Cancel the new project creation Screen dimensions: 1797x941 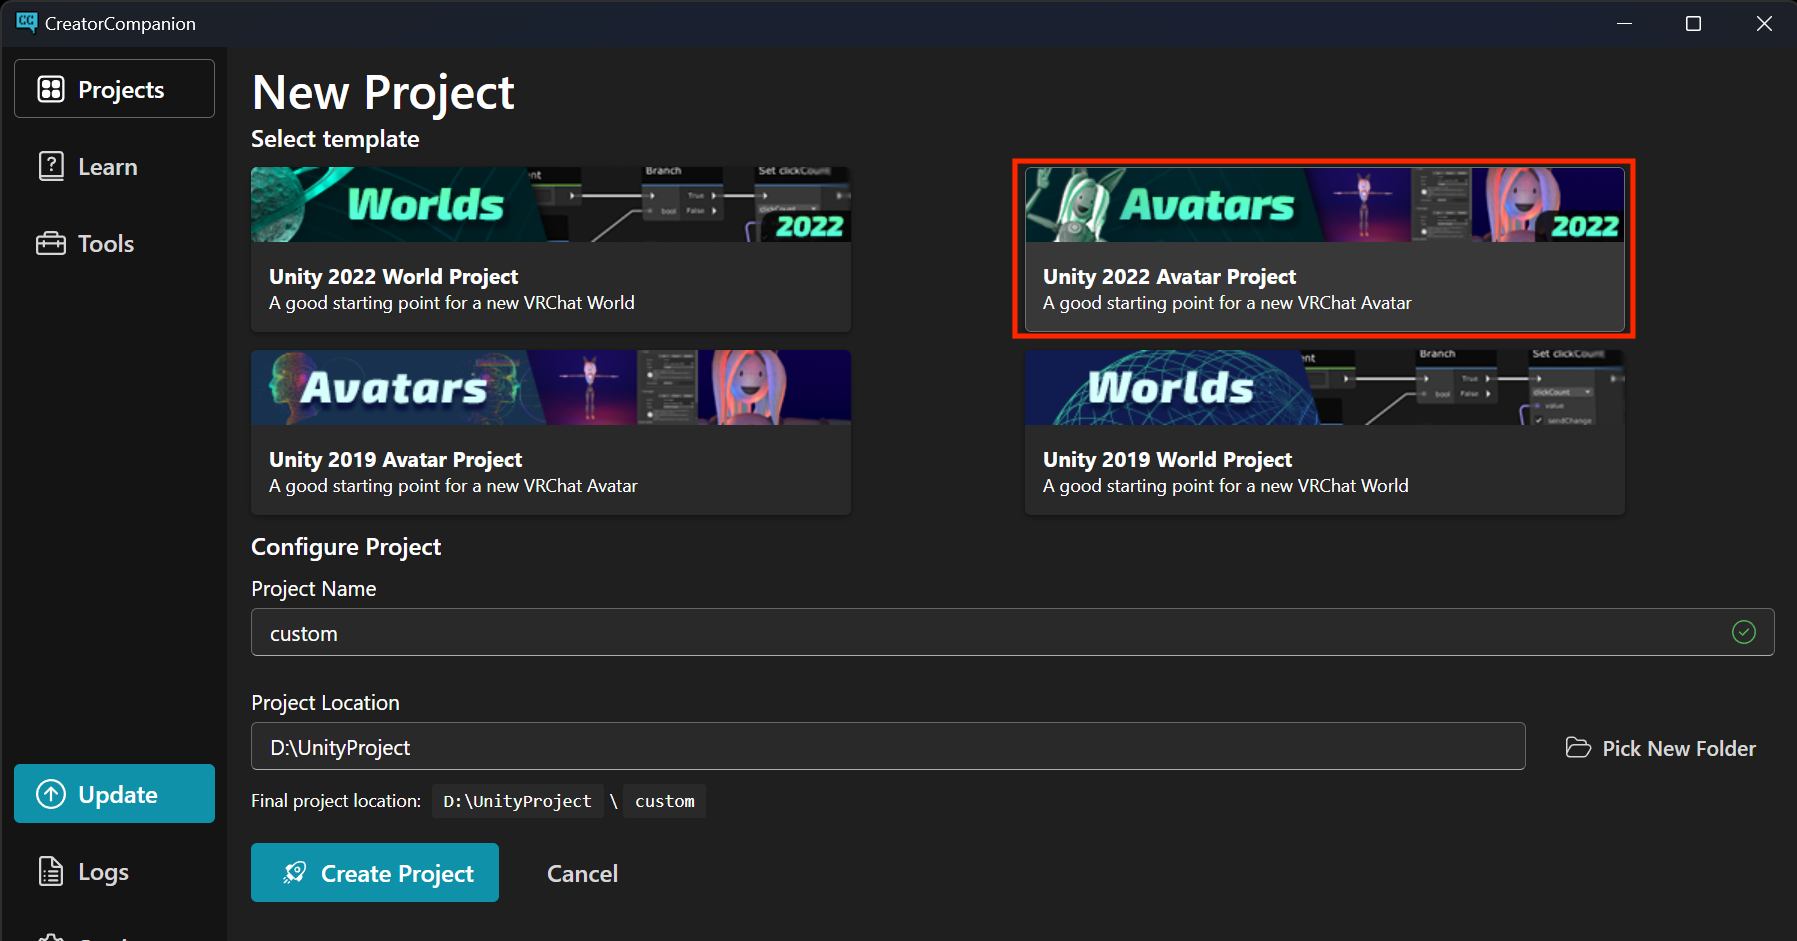coord(582,873)
